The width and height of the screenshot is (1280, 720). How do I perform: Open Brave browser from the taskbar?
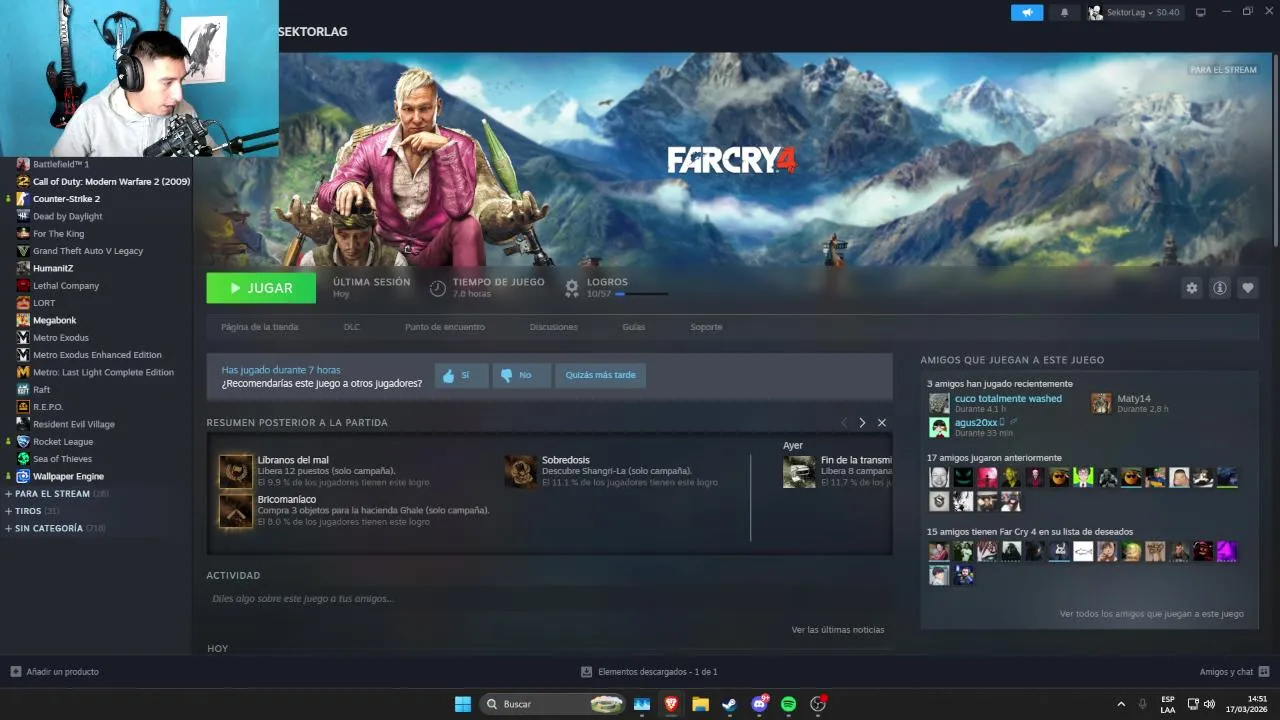(x=671, y=704)
